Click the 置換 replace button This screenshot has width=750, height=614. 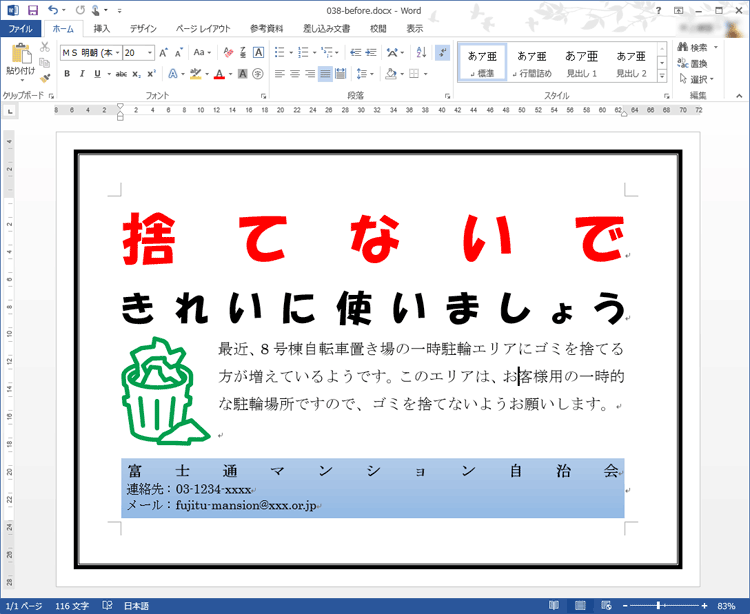[x=693, y=63]
